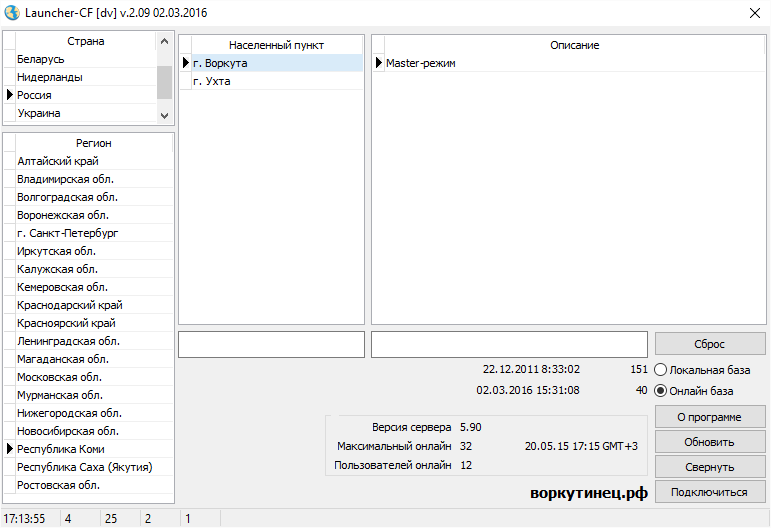
Task: Select the Онлайн база radio button
Action: coord(660,391)
